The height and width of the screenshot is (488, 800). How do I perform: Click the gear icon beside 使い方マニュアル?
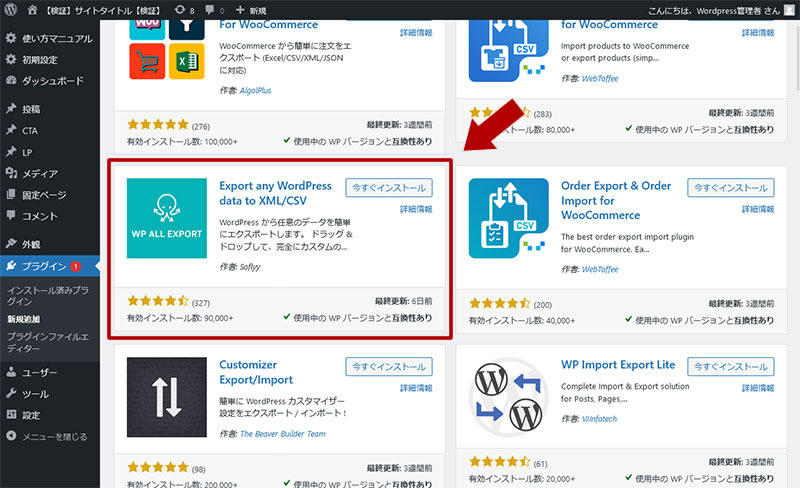(x=11, y=38)
